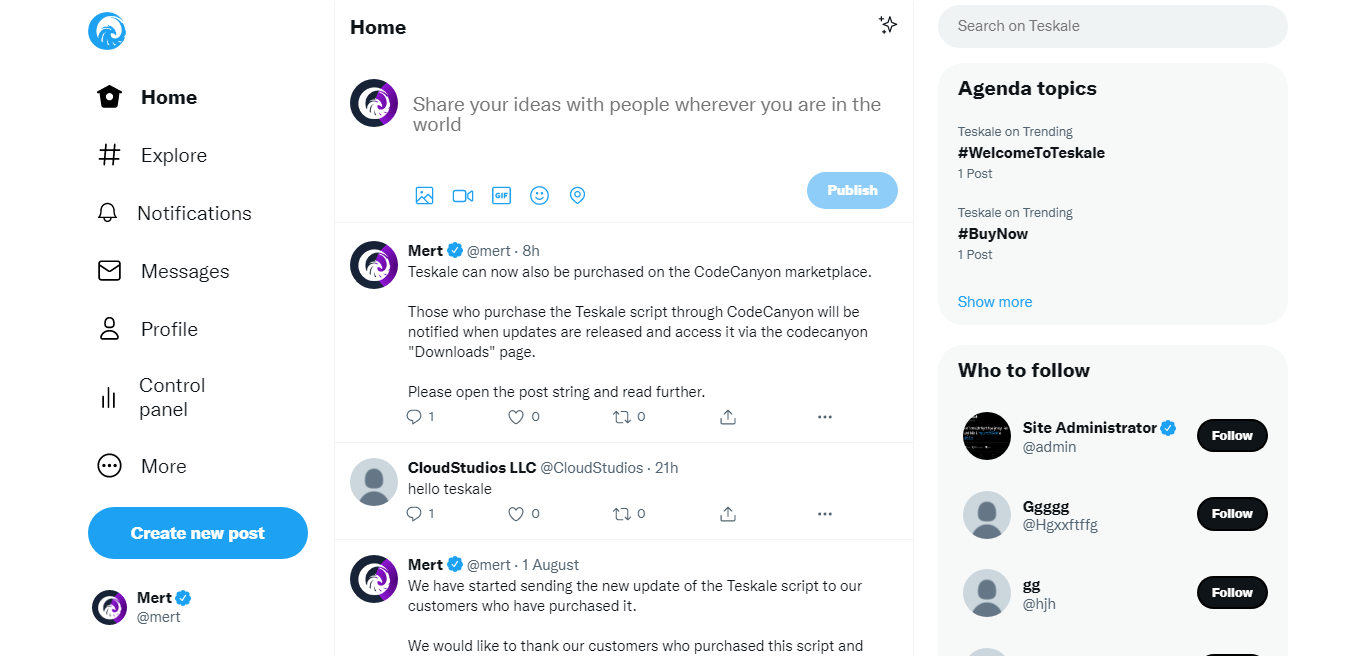The height and width of the screenshot is (656, 1346).
Task: Click Show more under Agenda topics
Action: click(994, 302)
